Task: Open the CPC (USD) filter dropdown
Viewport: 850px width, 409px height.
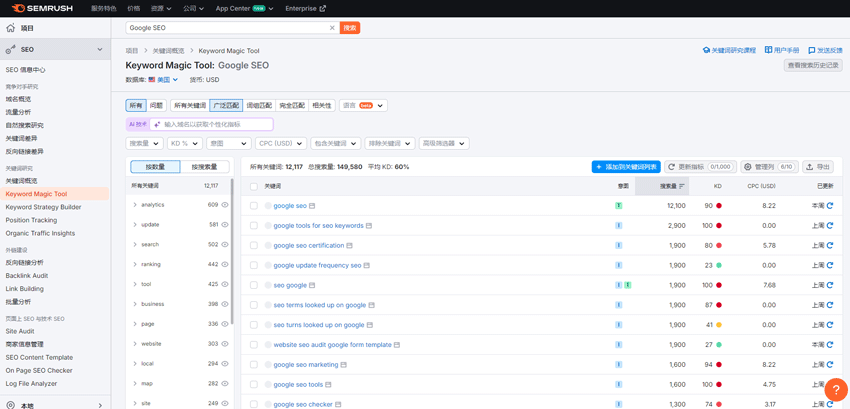Action: click(281, 143)
